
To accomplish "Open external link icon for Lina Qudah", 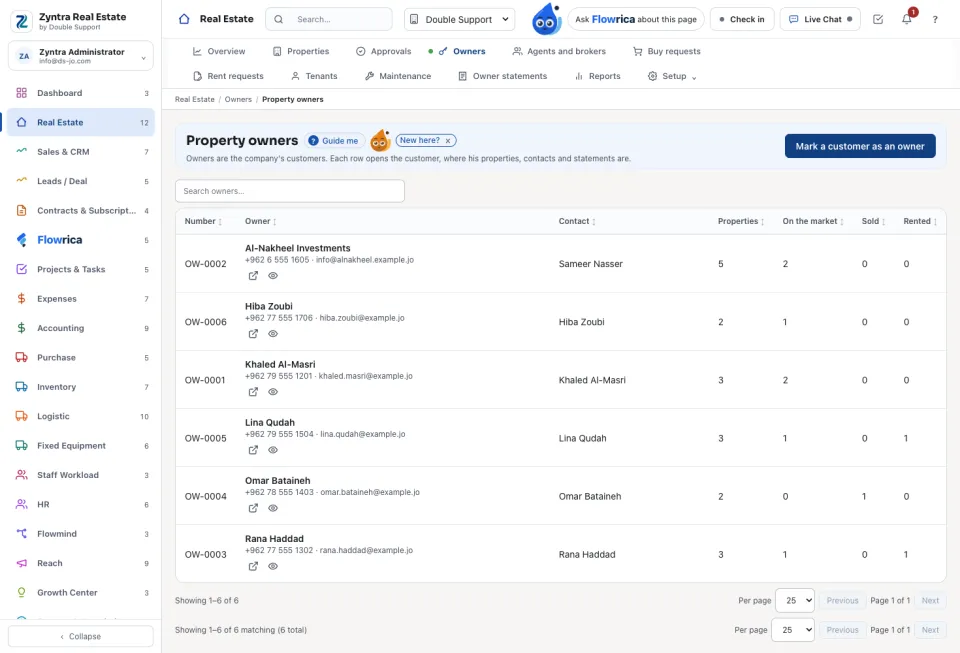I will pyautogui.click(x=253, y=450).
